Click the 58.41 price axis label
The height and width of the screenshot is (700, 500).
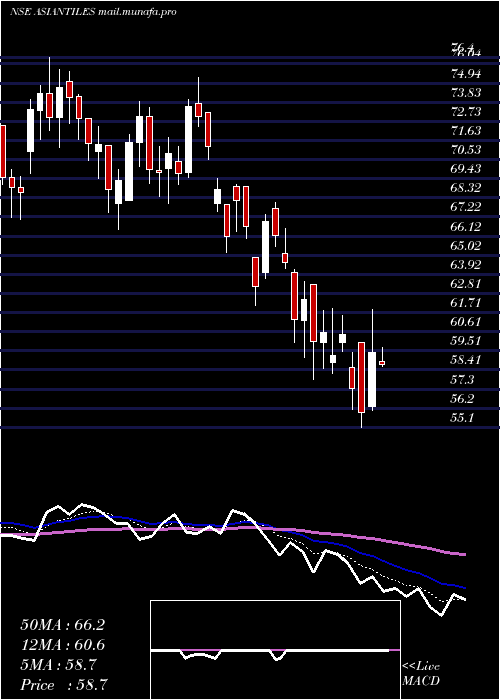[466, 359]
